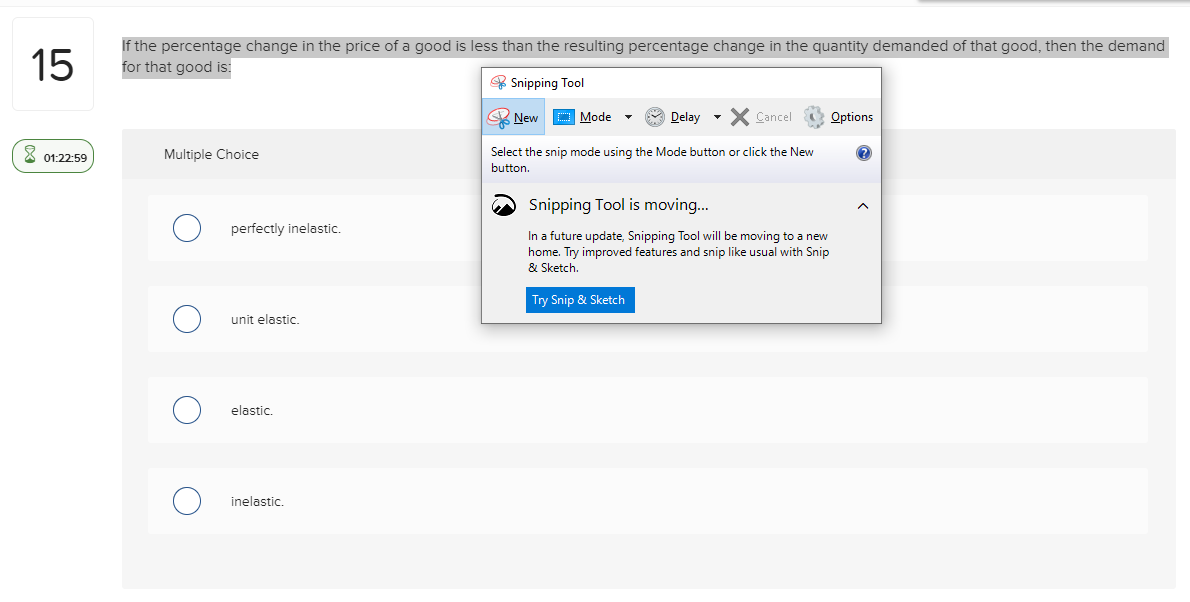Collapse the 'Snipping Tool is moving' notice
The image size is (1190, 602).
click(x=863, y=206)
